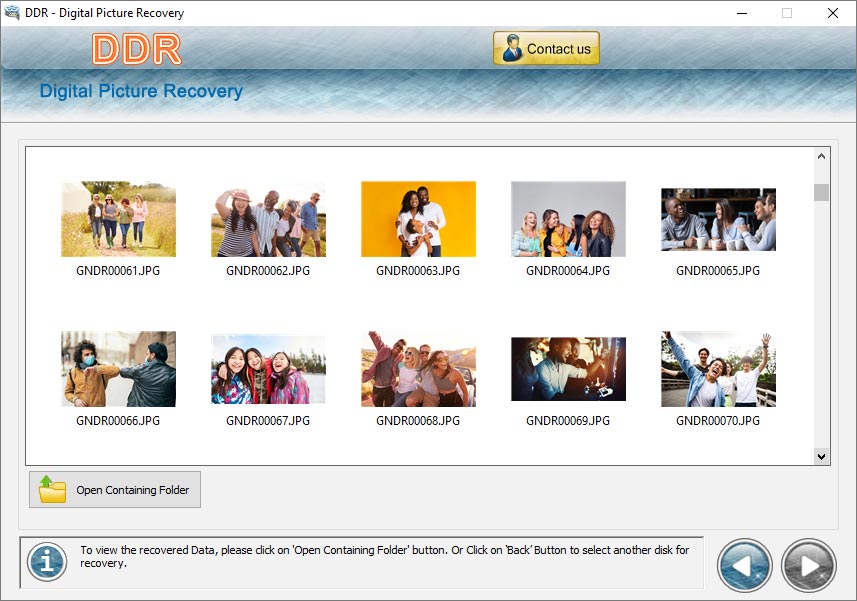
Task: Click the app icon in title bar
Action: (13, 13)
